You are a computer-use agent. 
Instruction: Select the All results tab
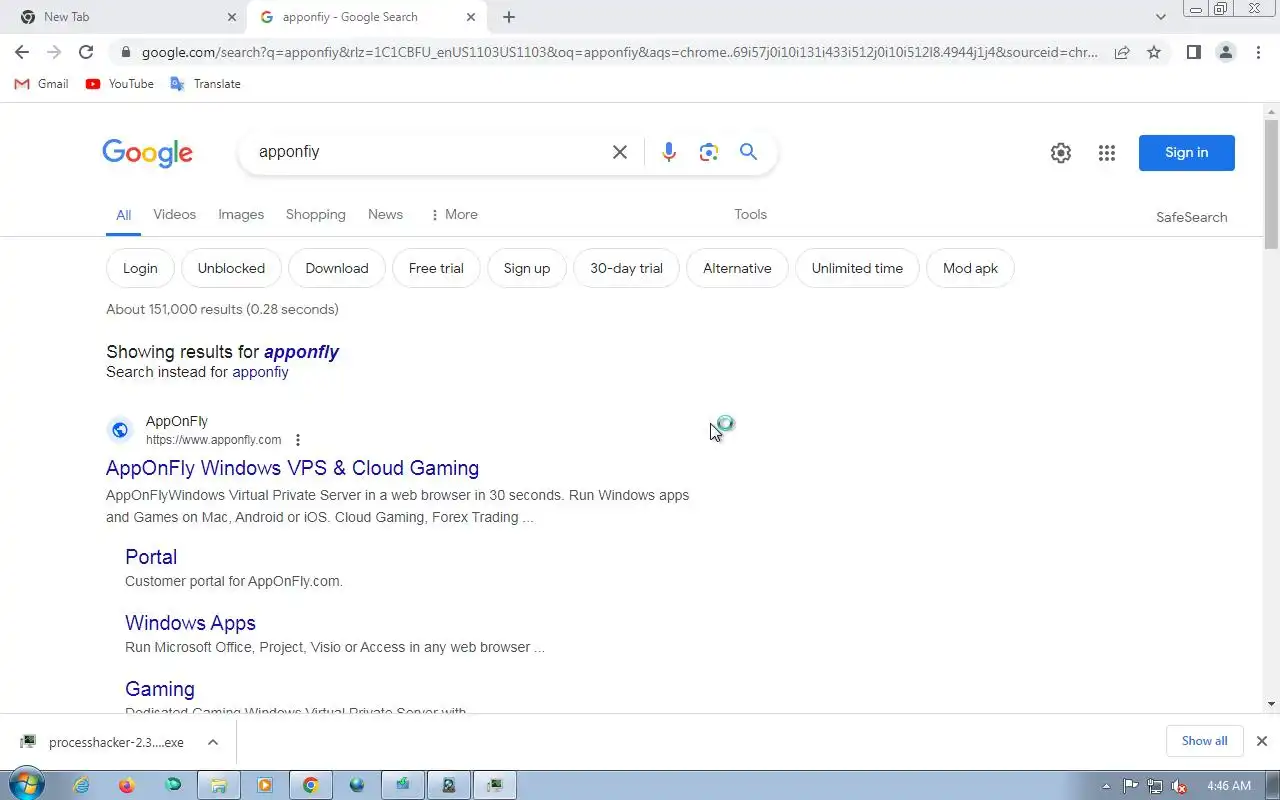click(123, 215)
